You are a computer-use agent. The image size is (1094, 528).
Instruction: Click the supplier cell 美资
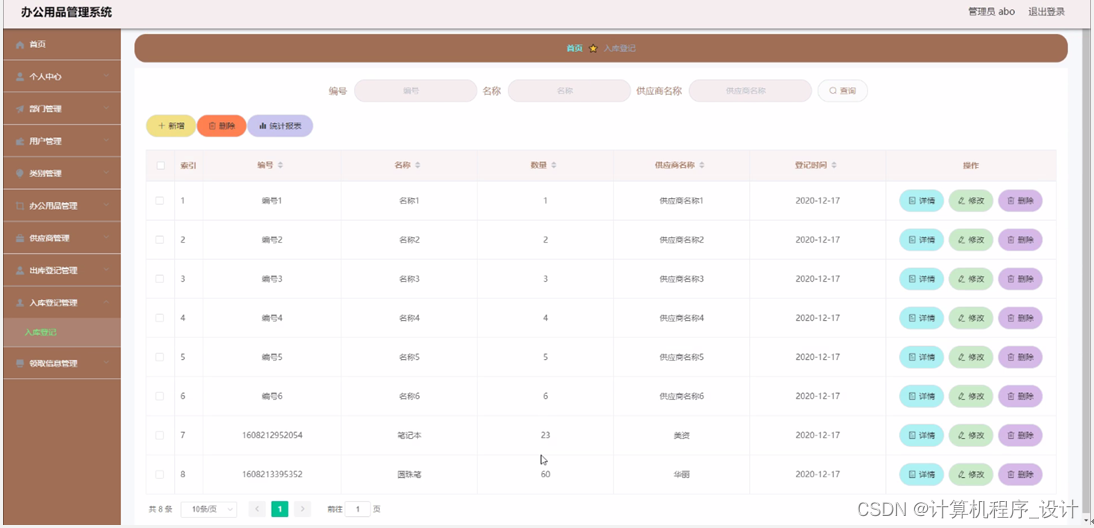(681, 435)
